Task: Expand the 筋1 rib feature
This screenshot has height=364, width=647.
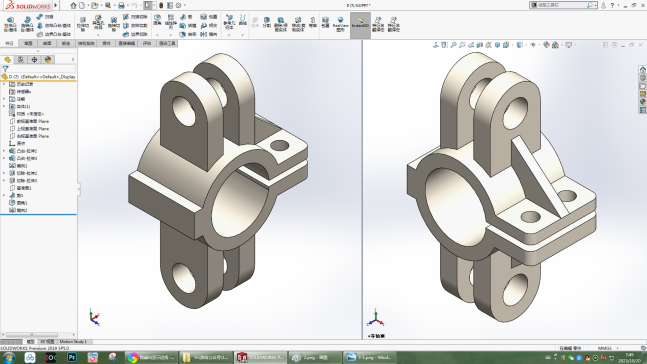Action: tap(4, 196)
